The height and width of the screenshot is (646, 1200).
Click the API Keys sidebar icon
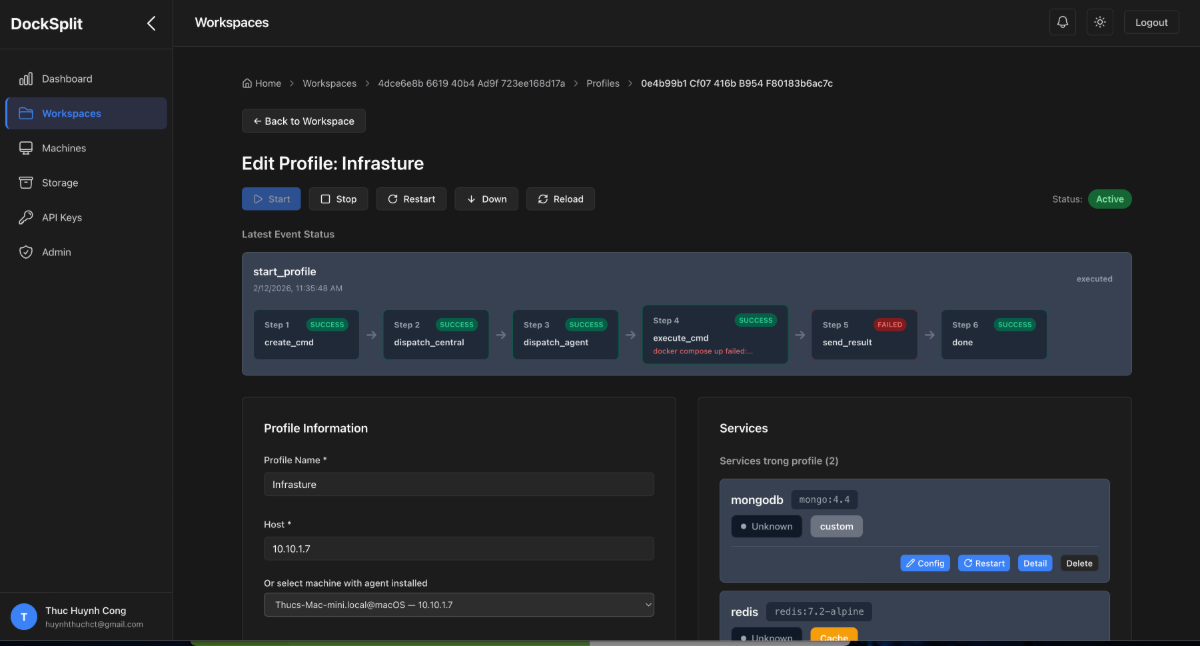(x=26, y=217)
